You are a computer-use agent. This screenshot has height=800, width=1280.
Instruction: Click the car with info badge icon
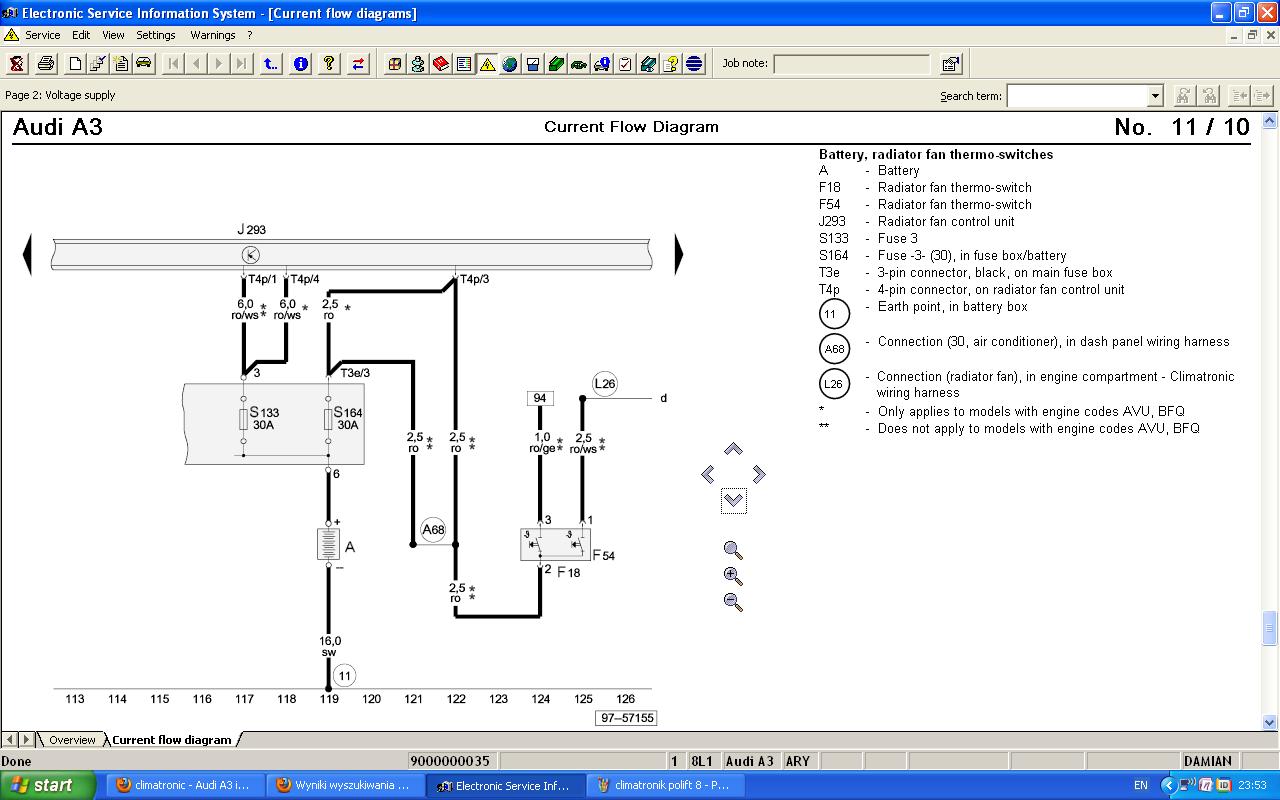602,64
